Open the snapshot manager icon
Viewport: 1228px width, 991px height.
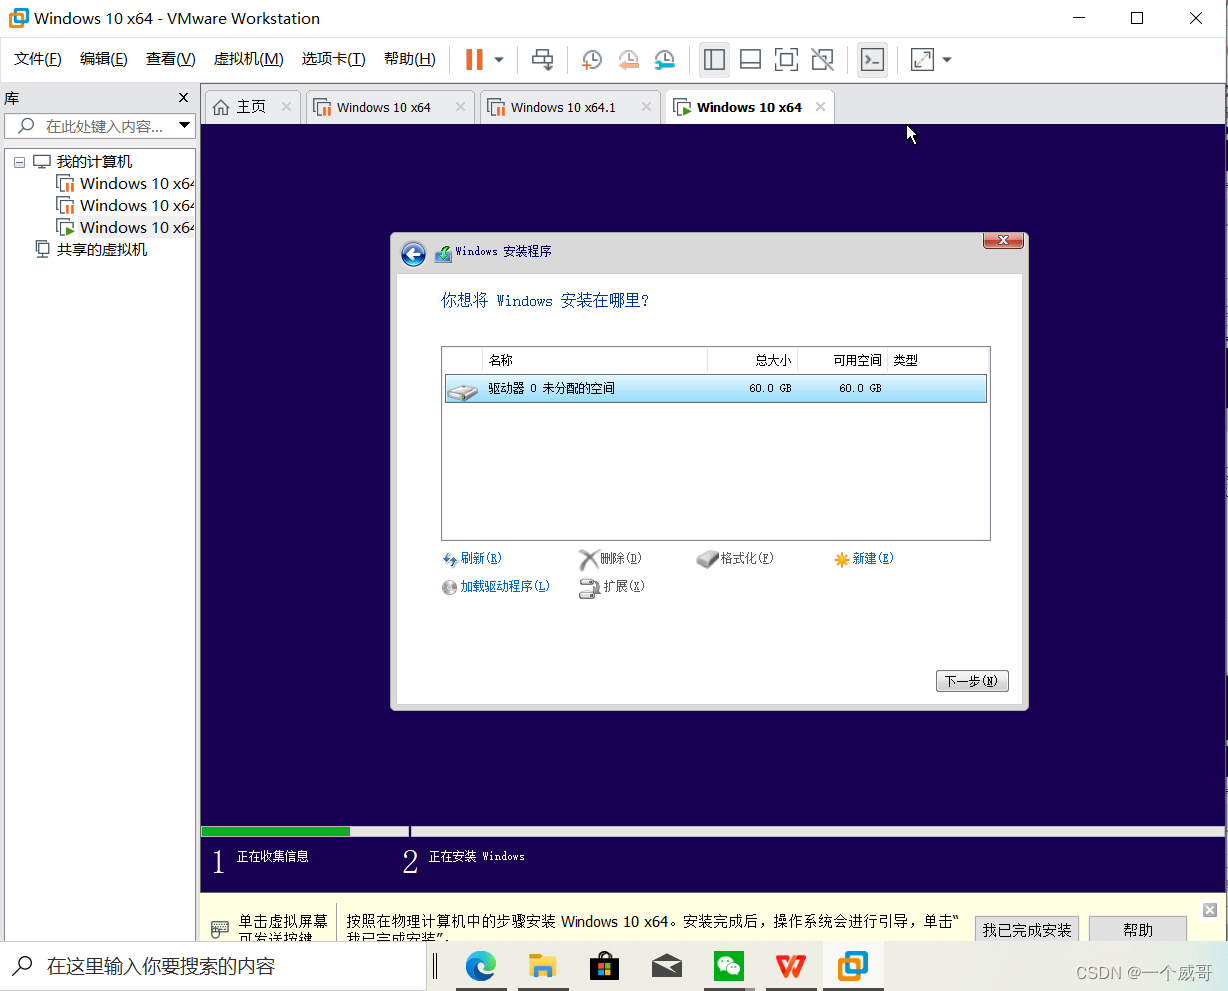click(664, 59)
